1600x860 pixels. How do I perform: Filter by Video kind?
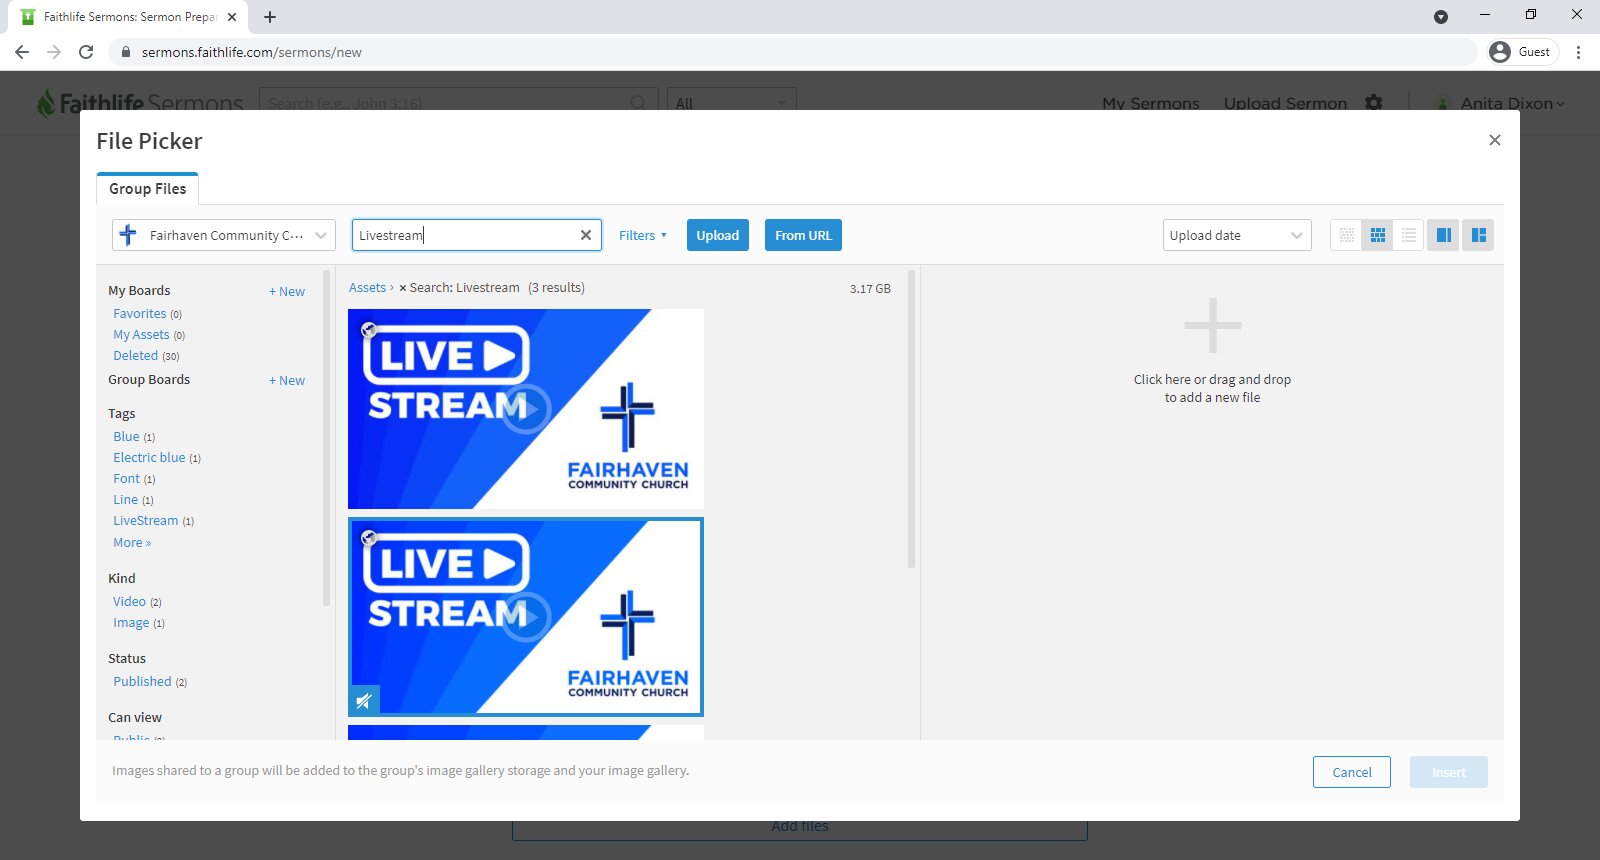[x=130, y=602]
